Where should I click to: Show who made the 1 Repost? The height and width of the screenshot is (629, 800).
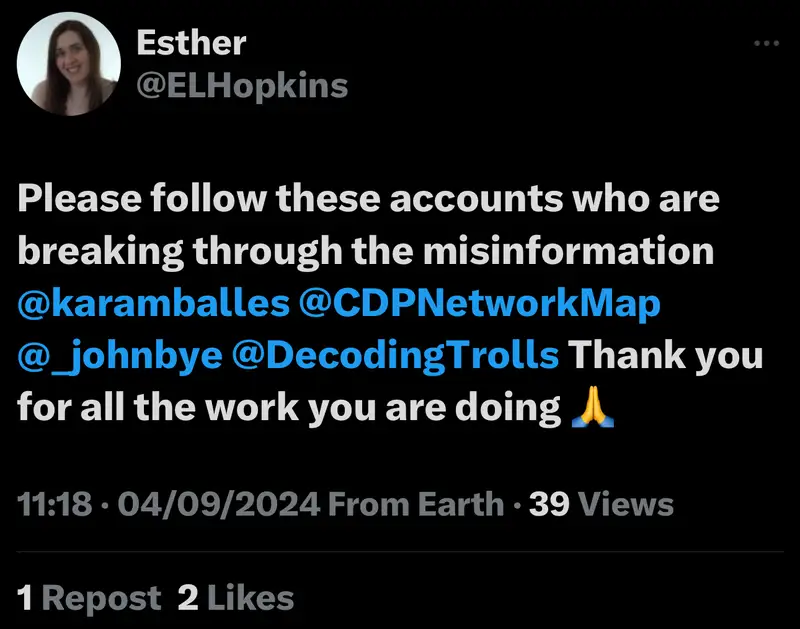click(x=90, y=598)
